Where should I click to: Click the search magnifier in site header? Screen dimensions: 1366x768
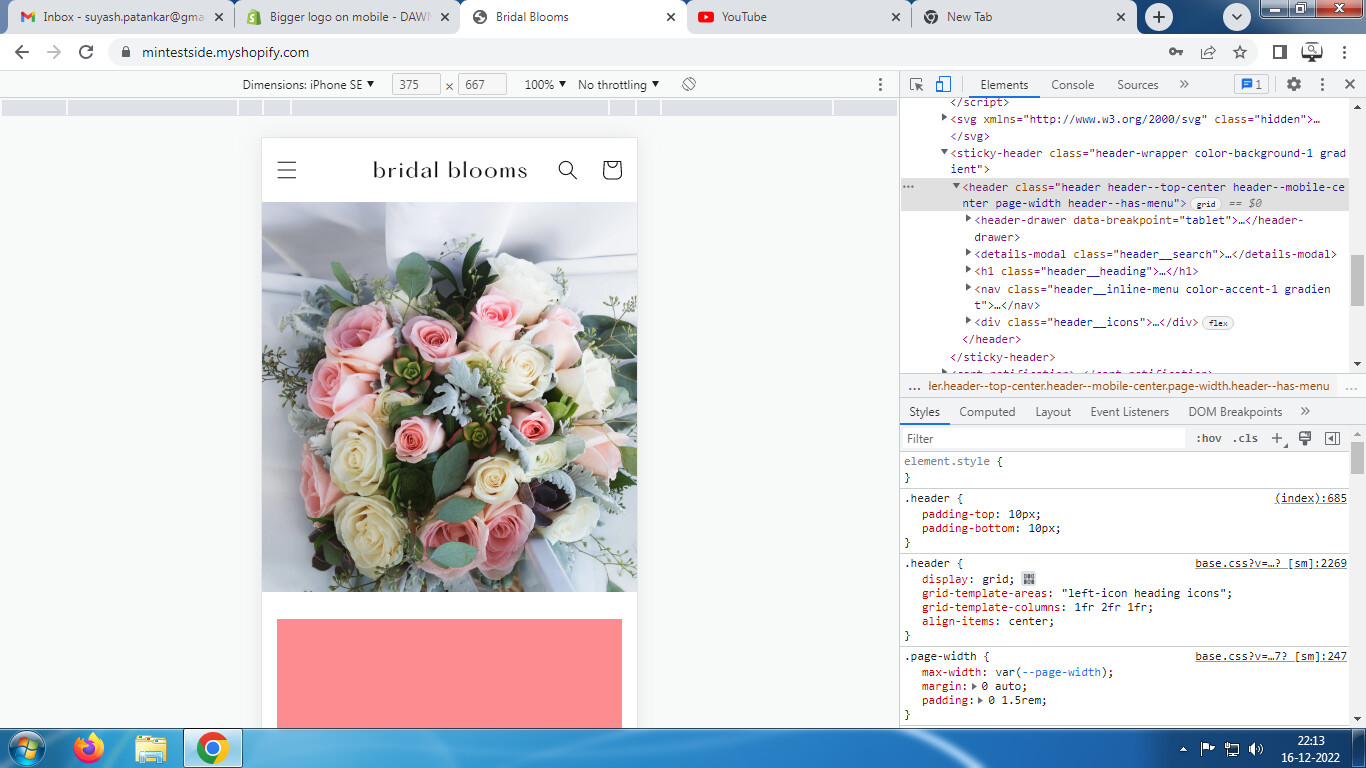568,170
